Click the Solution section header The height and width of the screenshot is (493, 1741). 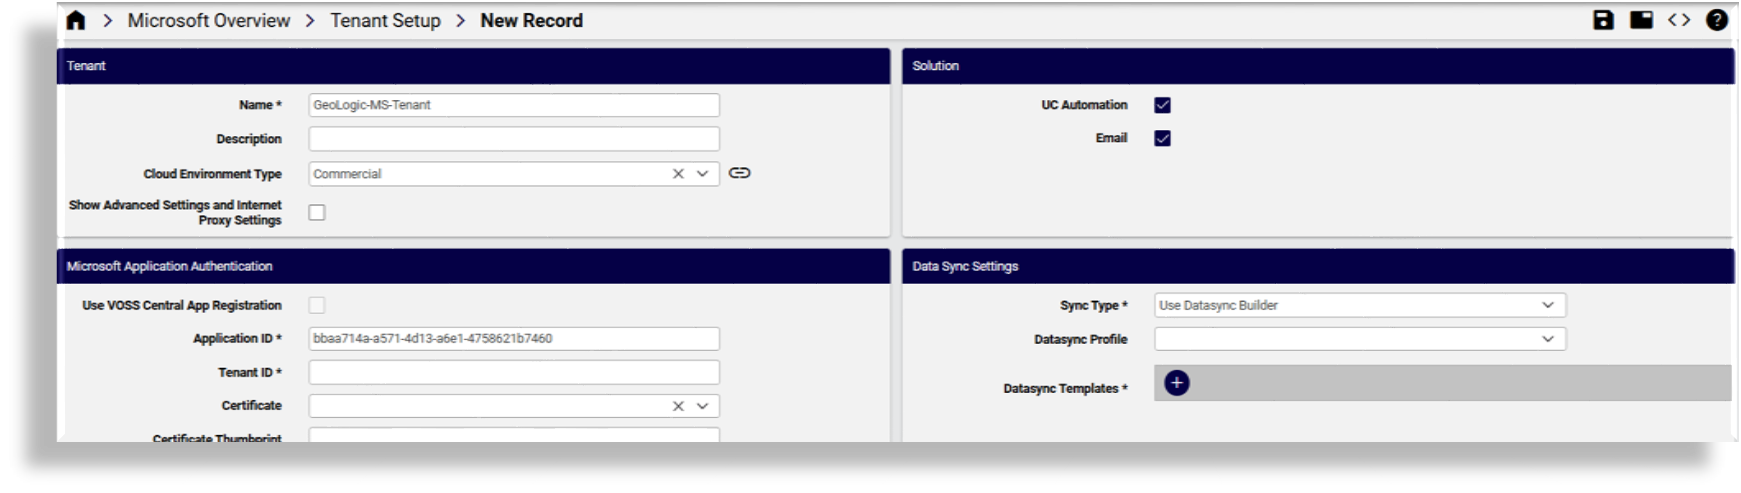(1318, 66)
